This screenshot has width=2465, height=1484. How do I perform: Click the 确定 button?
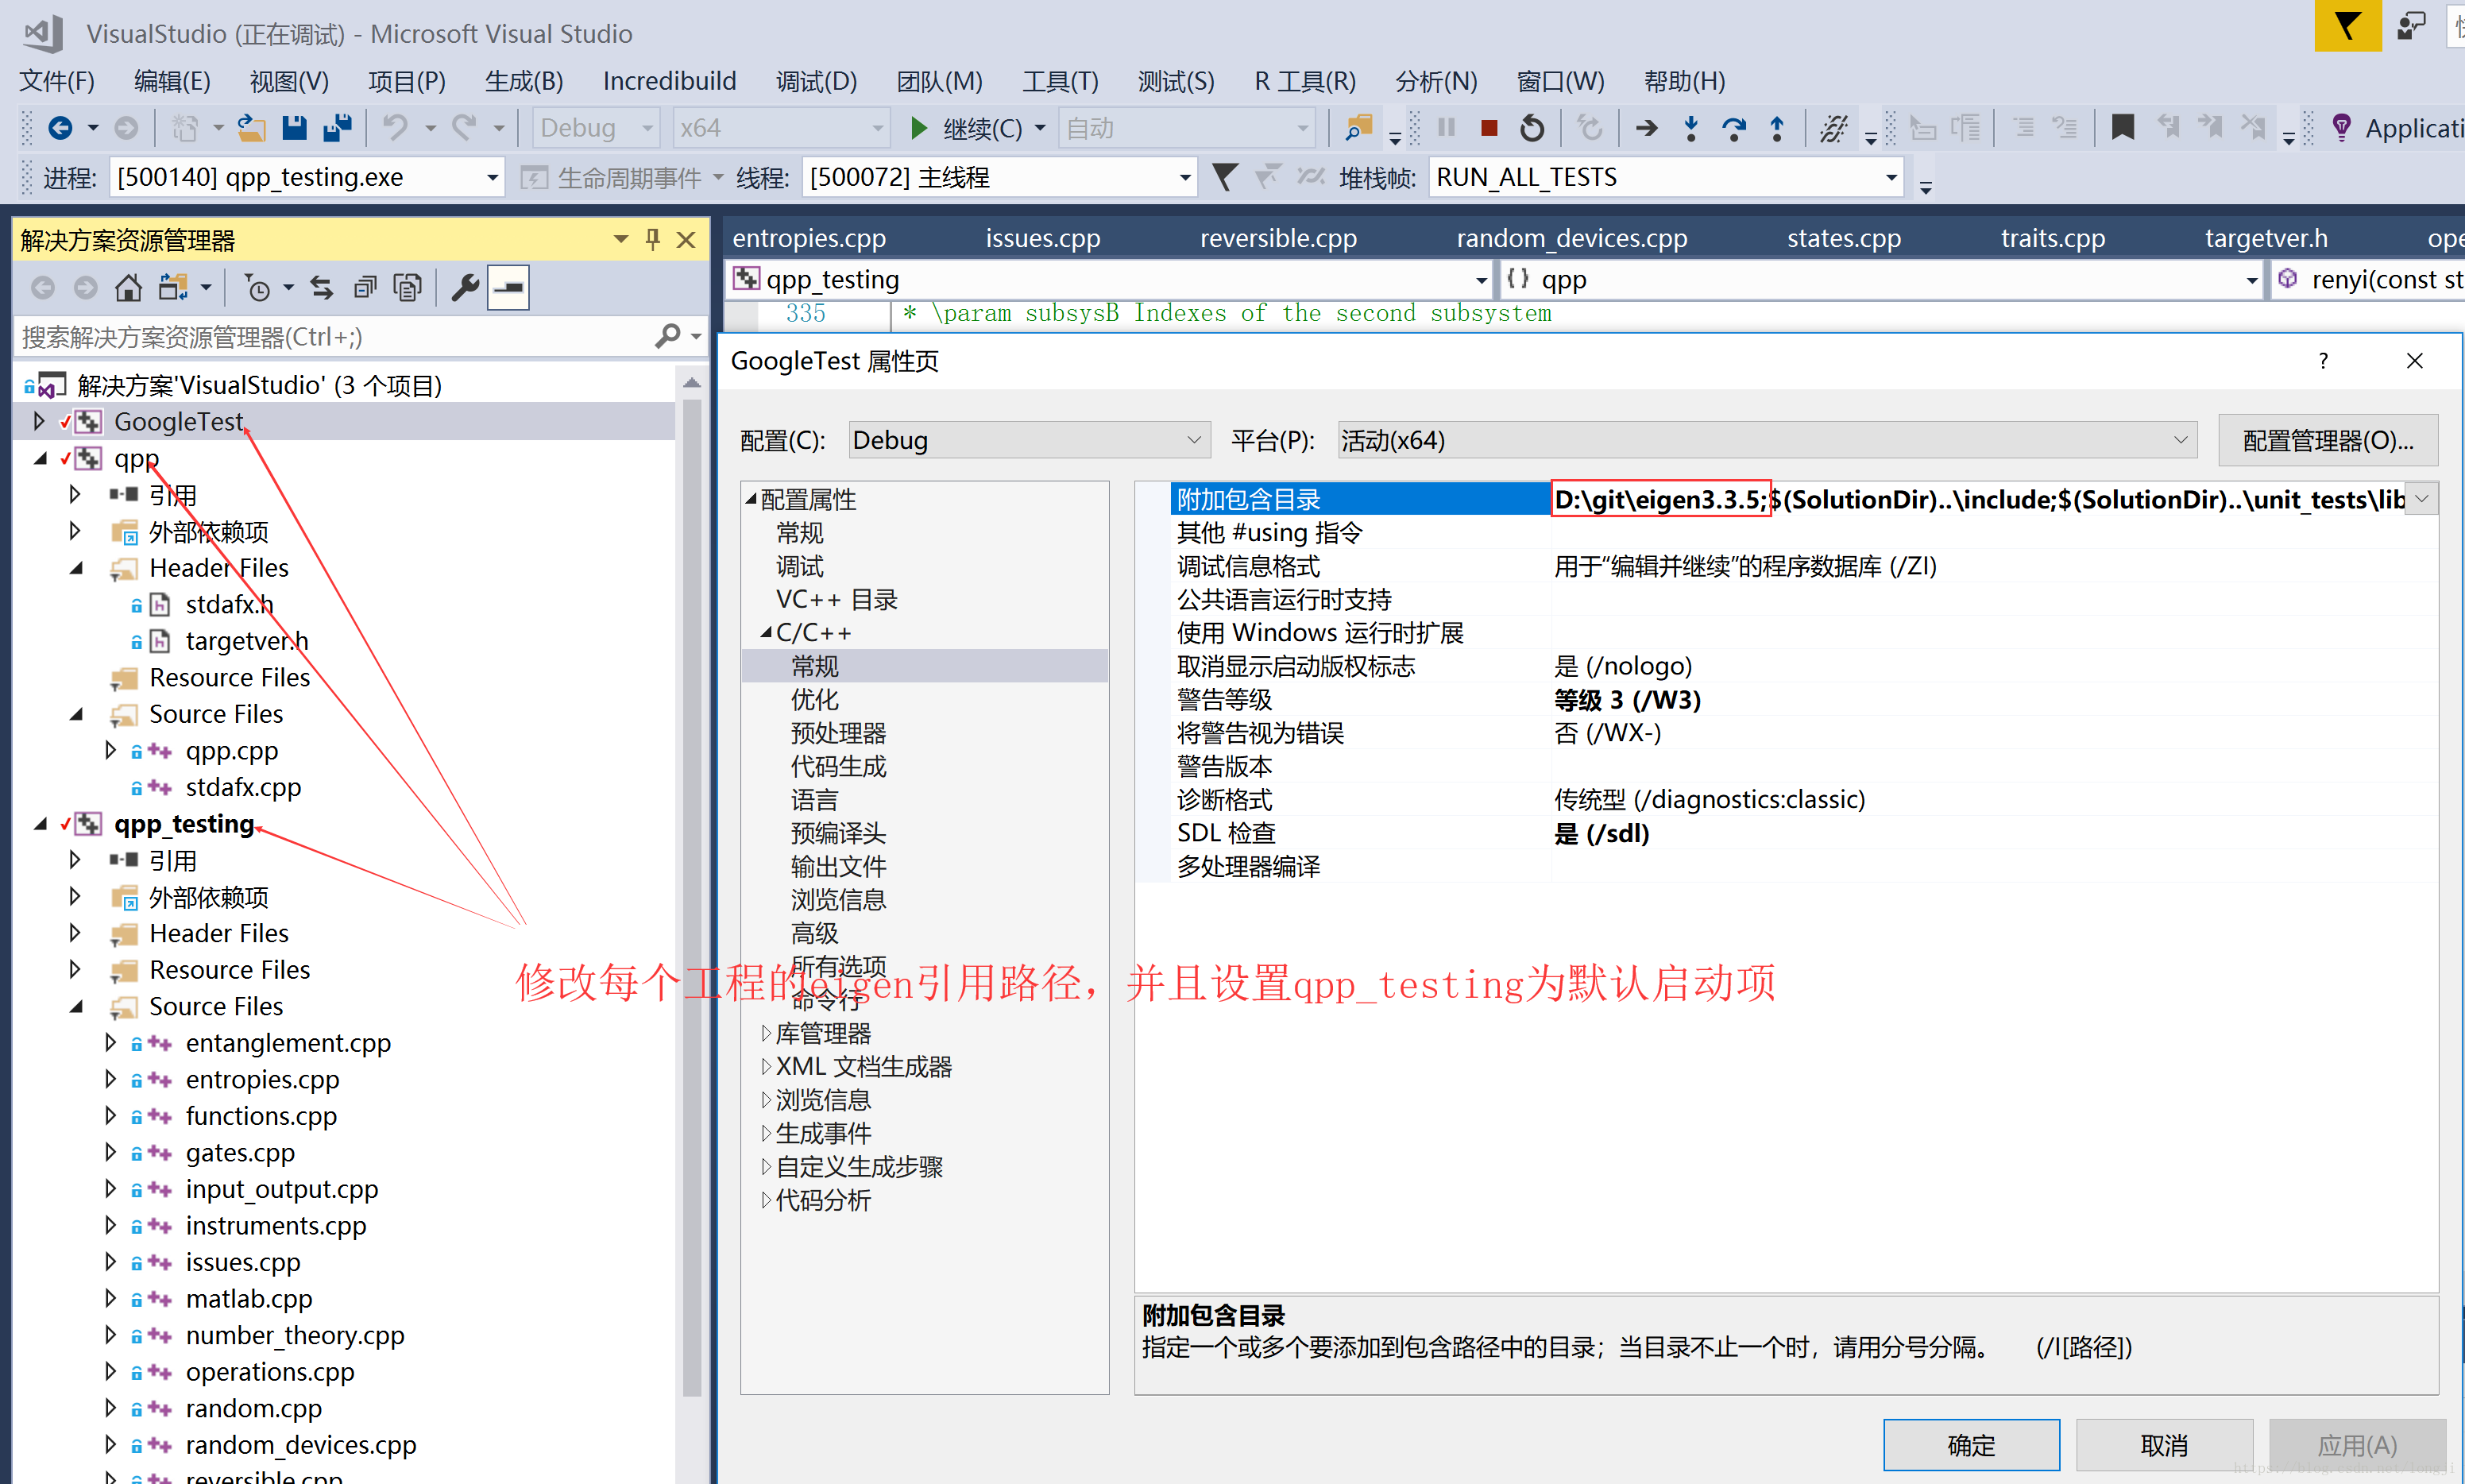[x=1971, y=1445]
